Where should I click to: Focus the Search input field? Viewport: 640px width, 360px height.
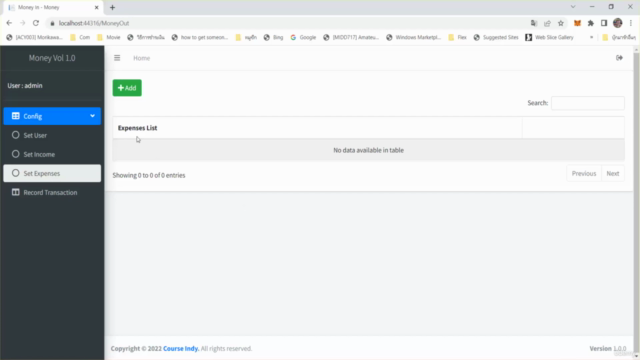click(587, 103)
